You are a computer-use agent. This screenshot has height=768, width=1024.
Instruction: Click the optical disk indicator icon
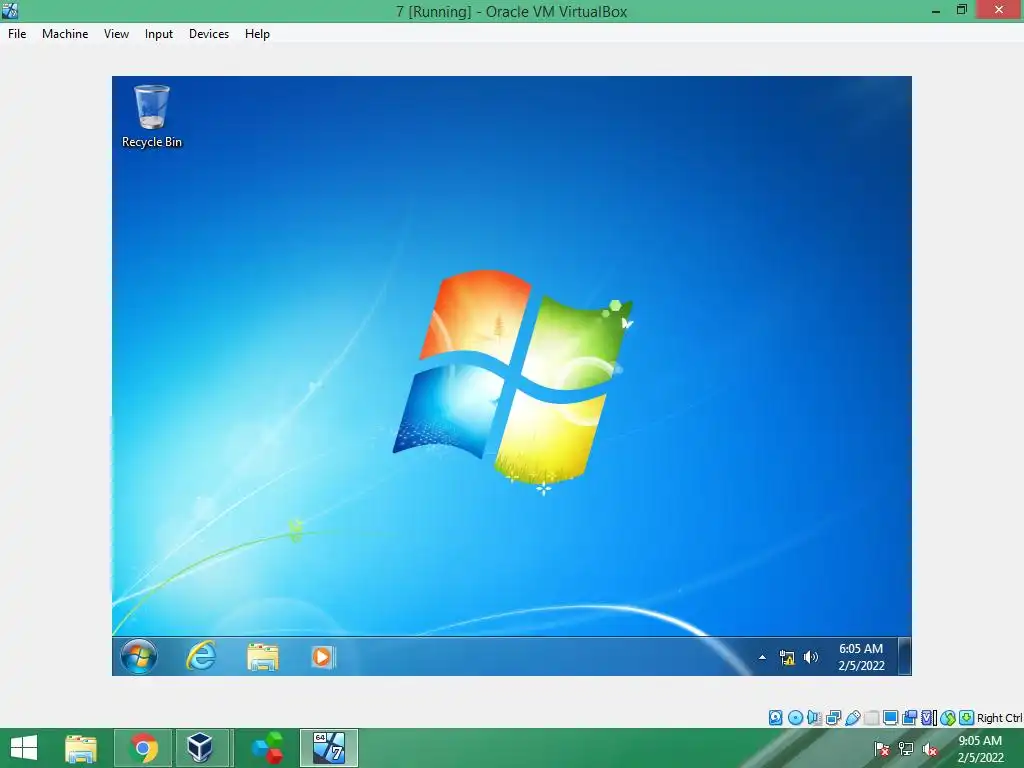click(795, 718)
